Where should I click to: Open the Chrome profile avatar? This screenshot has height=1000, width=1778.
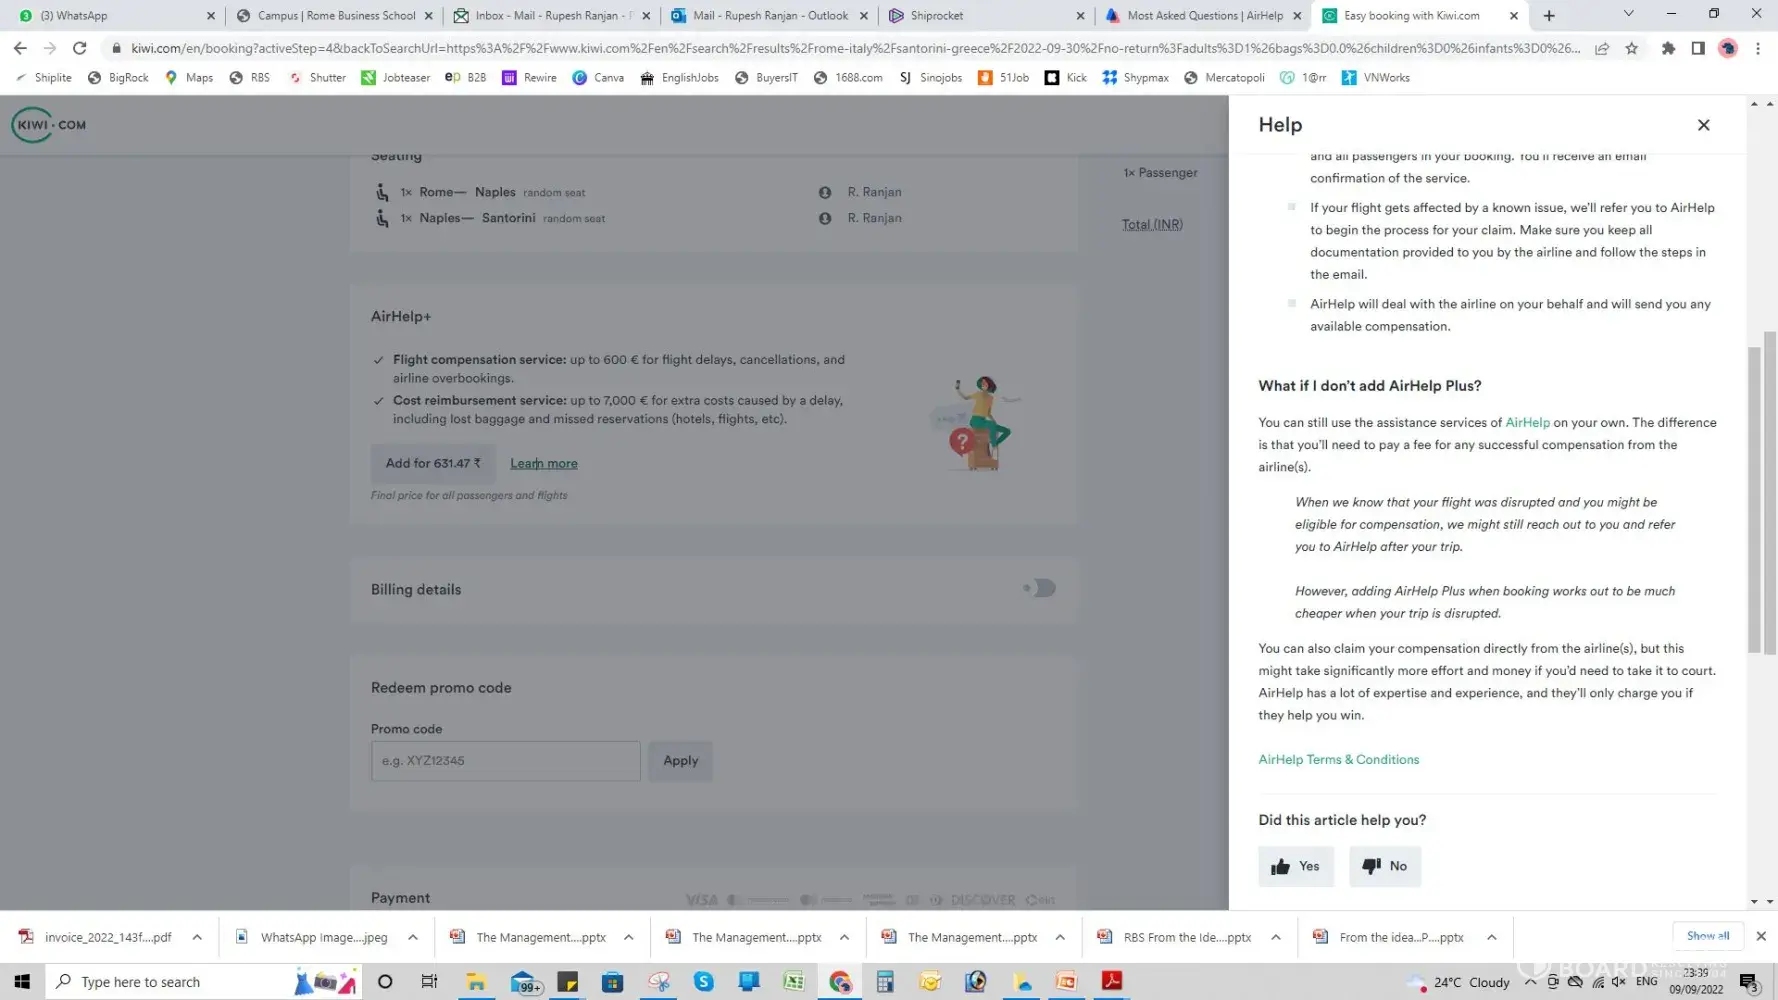point(1727,48)
